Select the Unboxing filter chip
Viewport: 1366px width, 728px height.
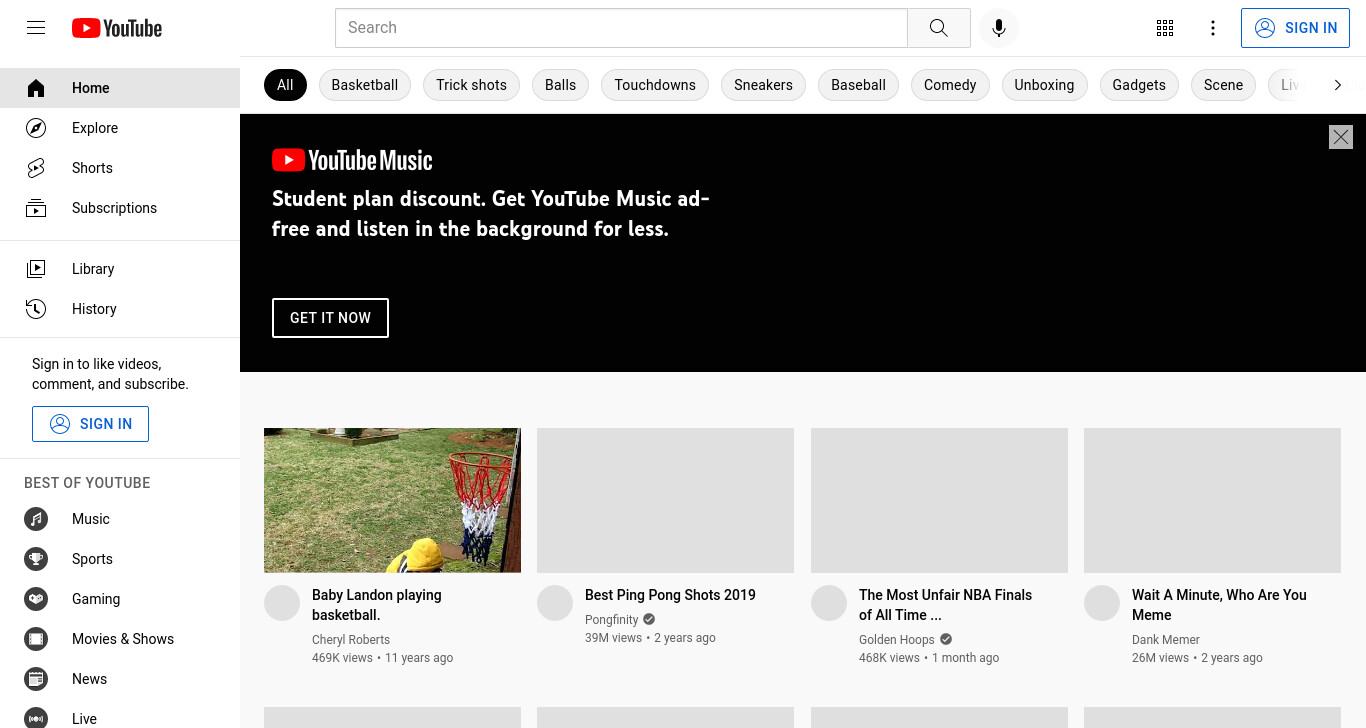point(1044,85)
